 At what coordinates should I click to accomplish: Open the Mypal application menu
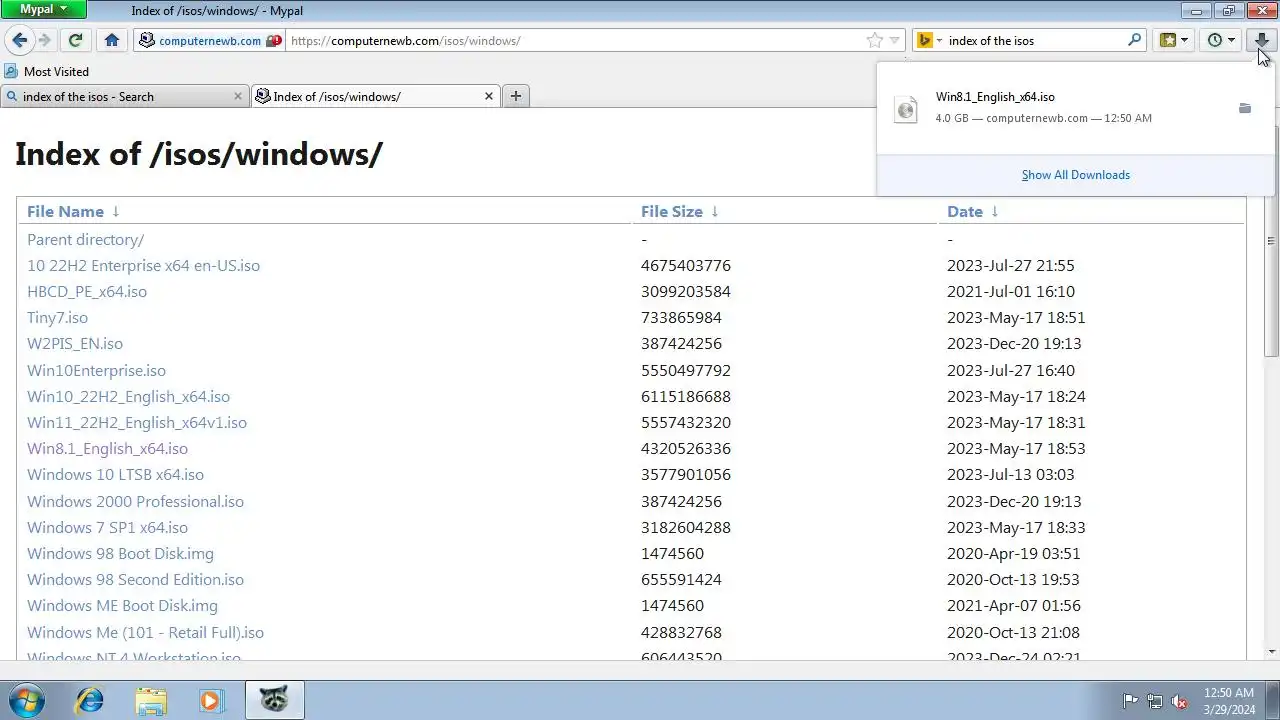click(44, 9)
